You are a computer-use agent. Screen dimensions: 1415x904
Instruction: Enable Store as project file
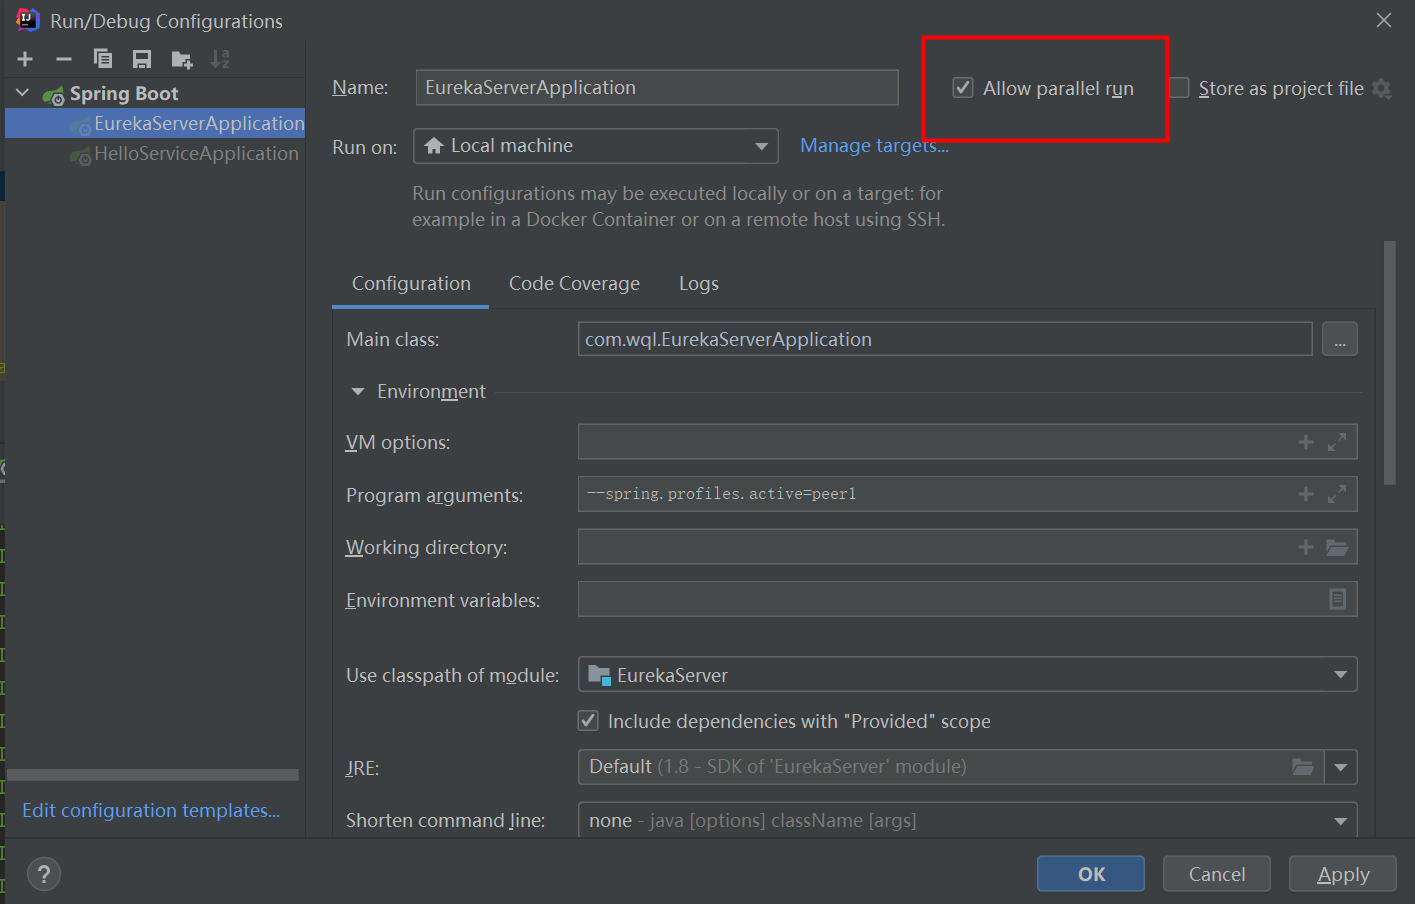[x=1180, y=88]
